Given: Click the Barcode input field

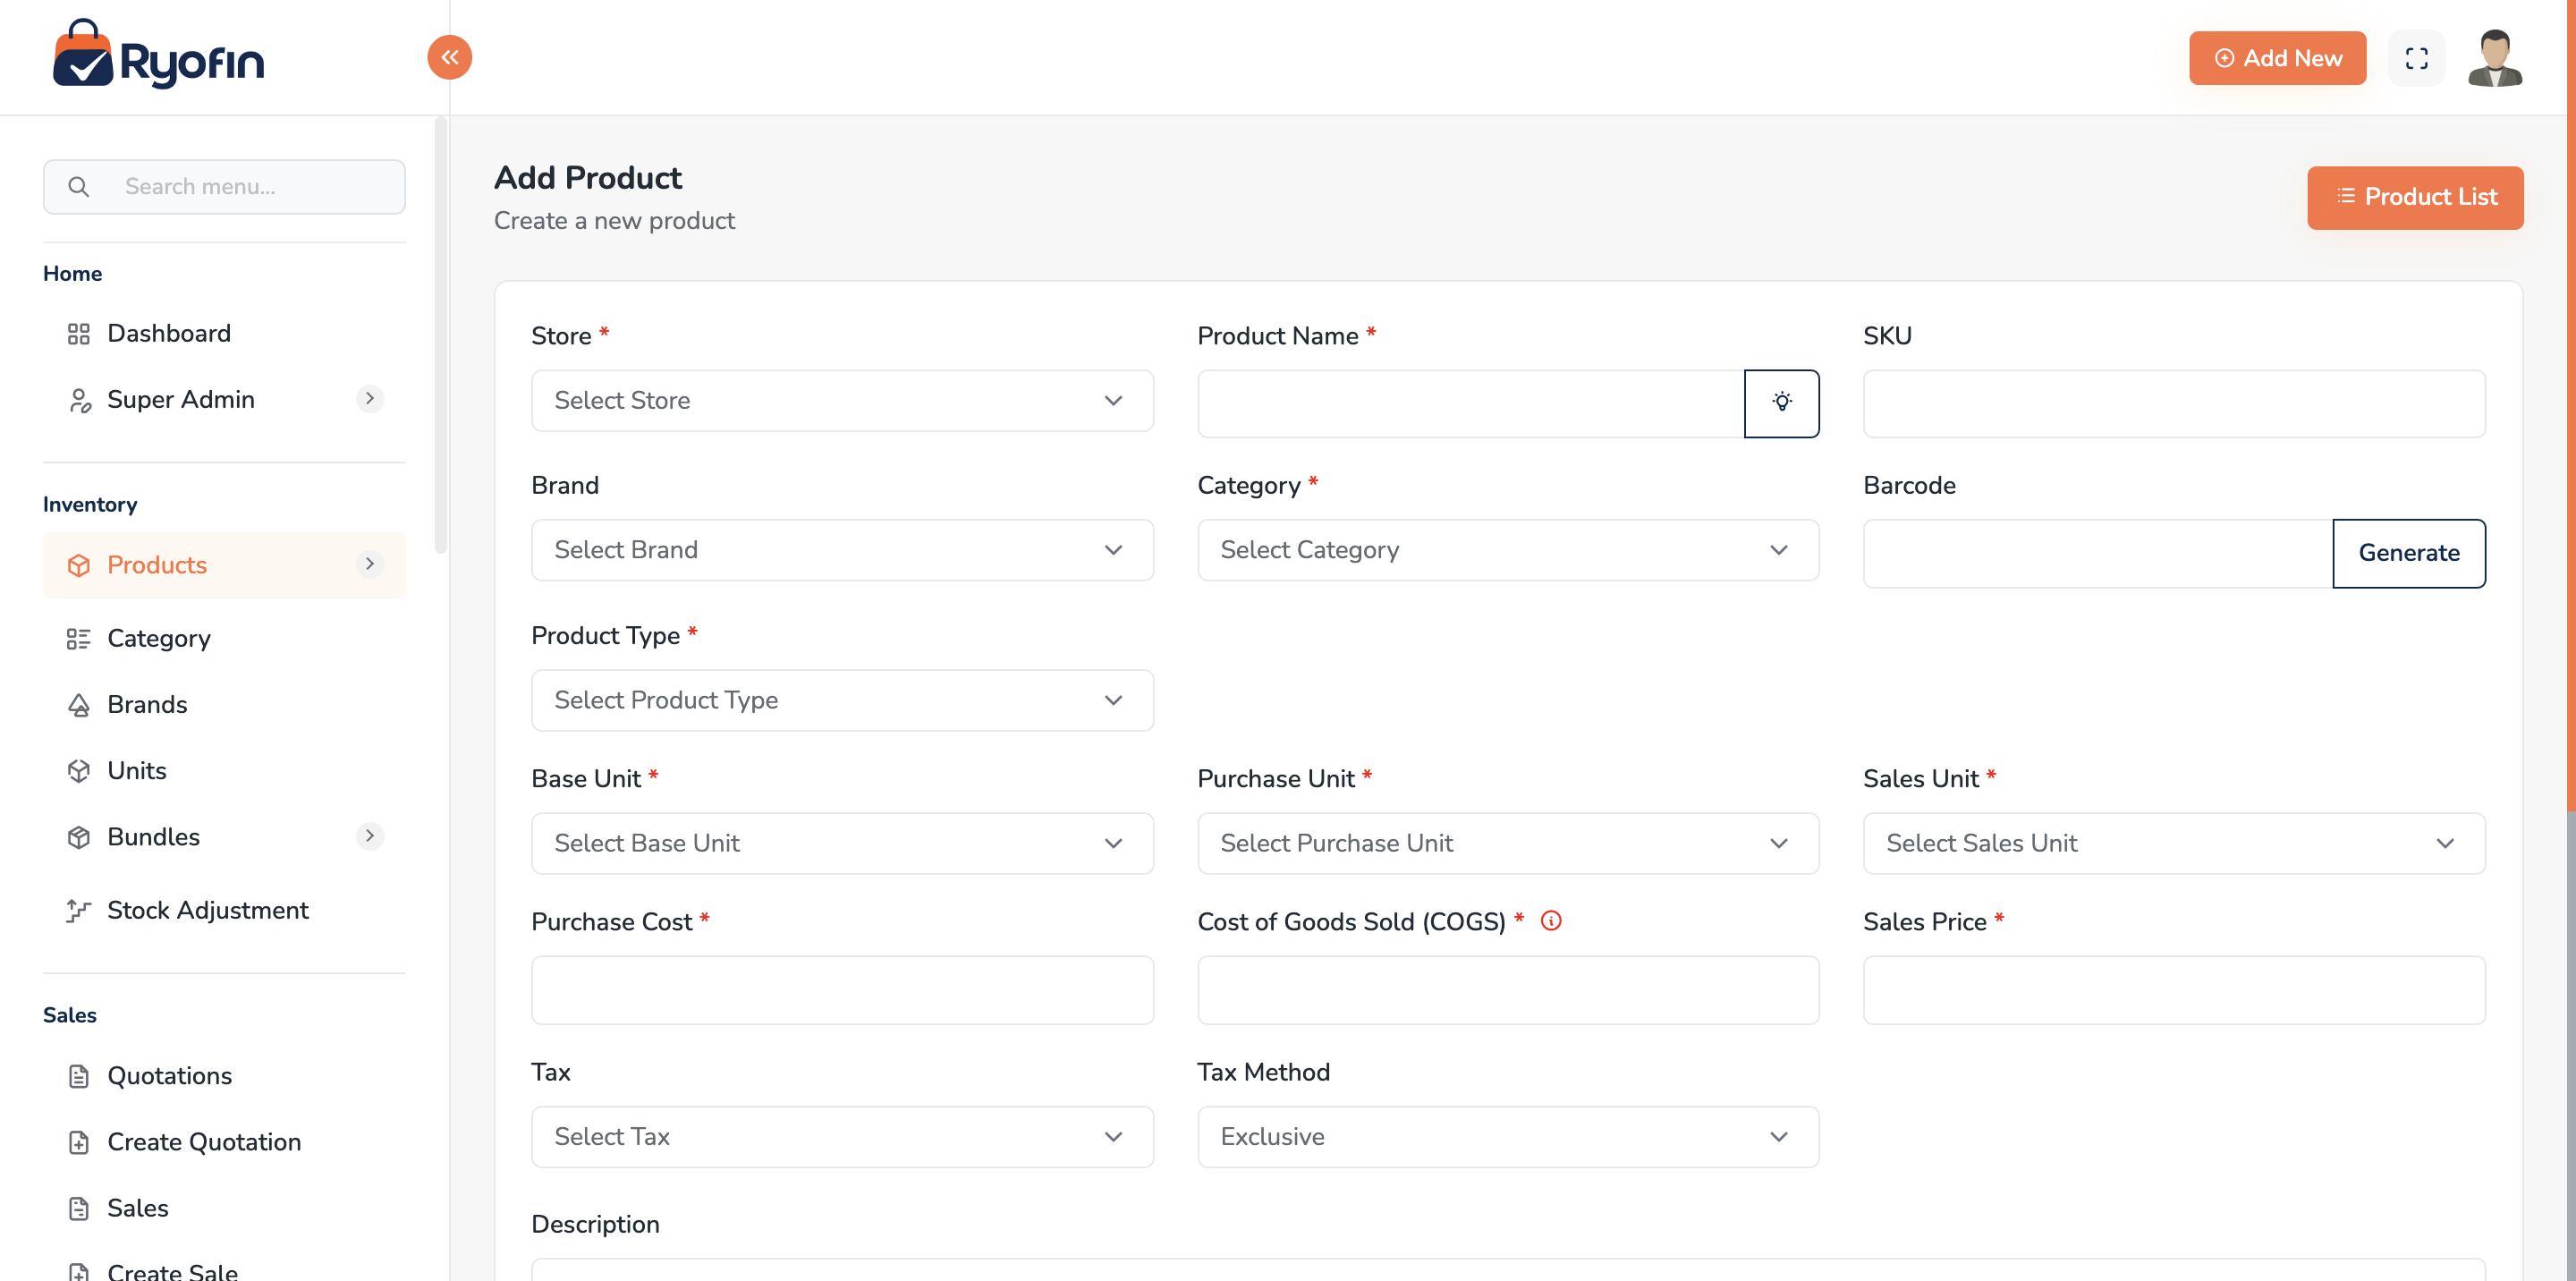Looking at the screenshot, I should pos(2098,553).
